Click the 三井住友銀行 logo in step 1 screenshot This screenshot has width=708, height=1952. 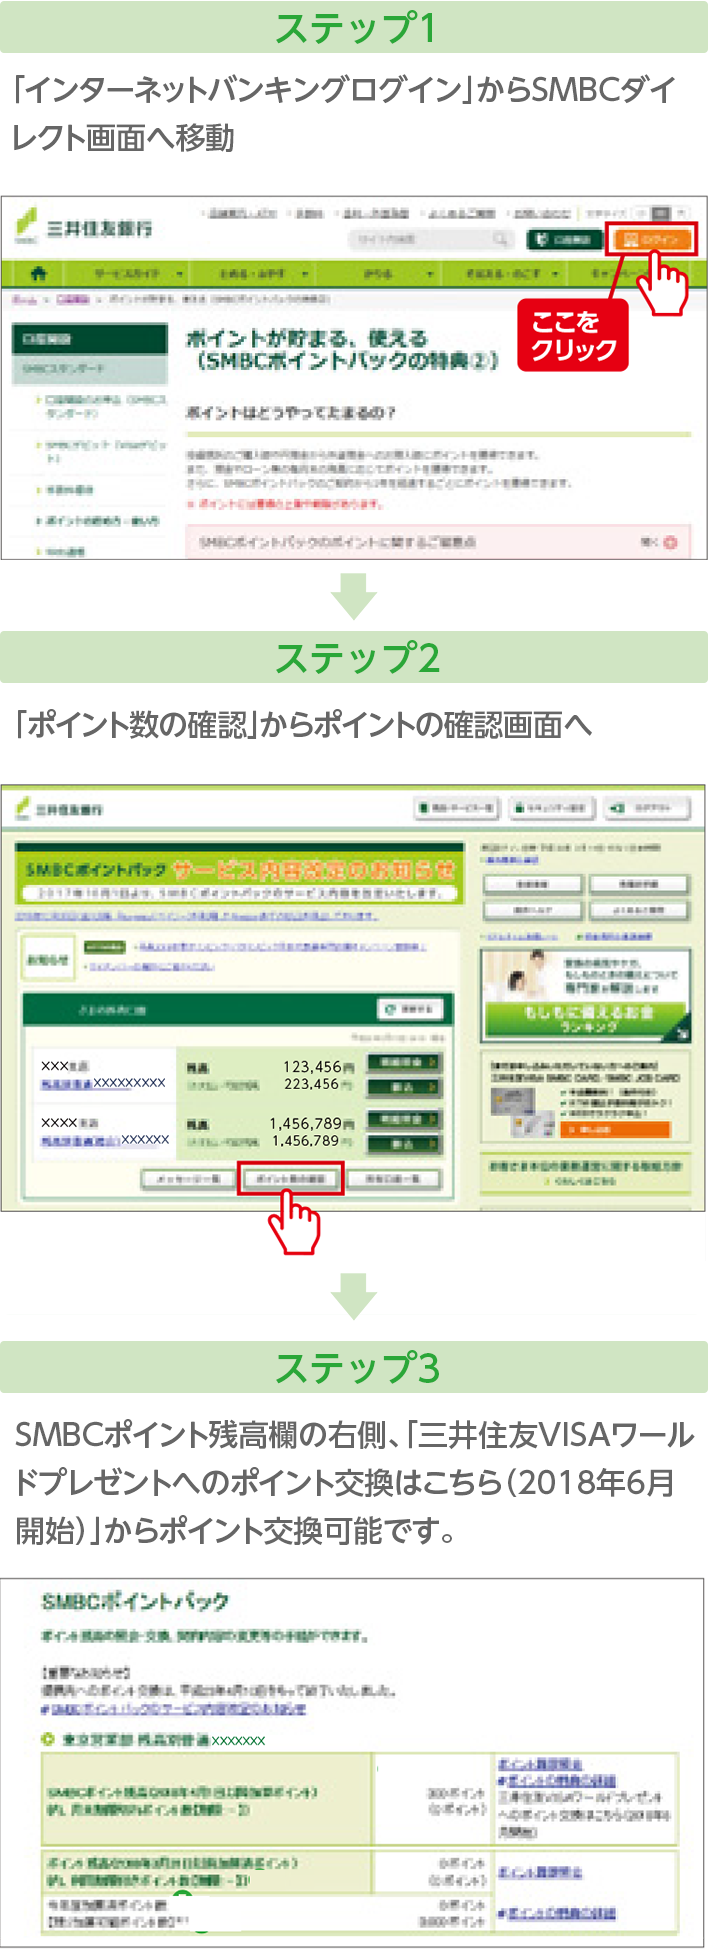84,228
